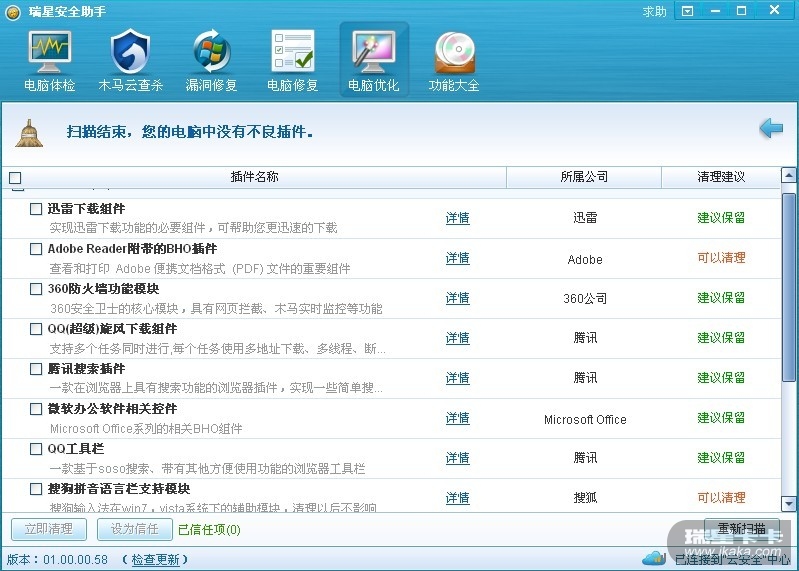Select 电脑优化 computer optimization icon

(374, 61)
